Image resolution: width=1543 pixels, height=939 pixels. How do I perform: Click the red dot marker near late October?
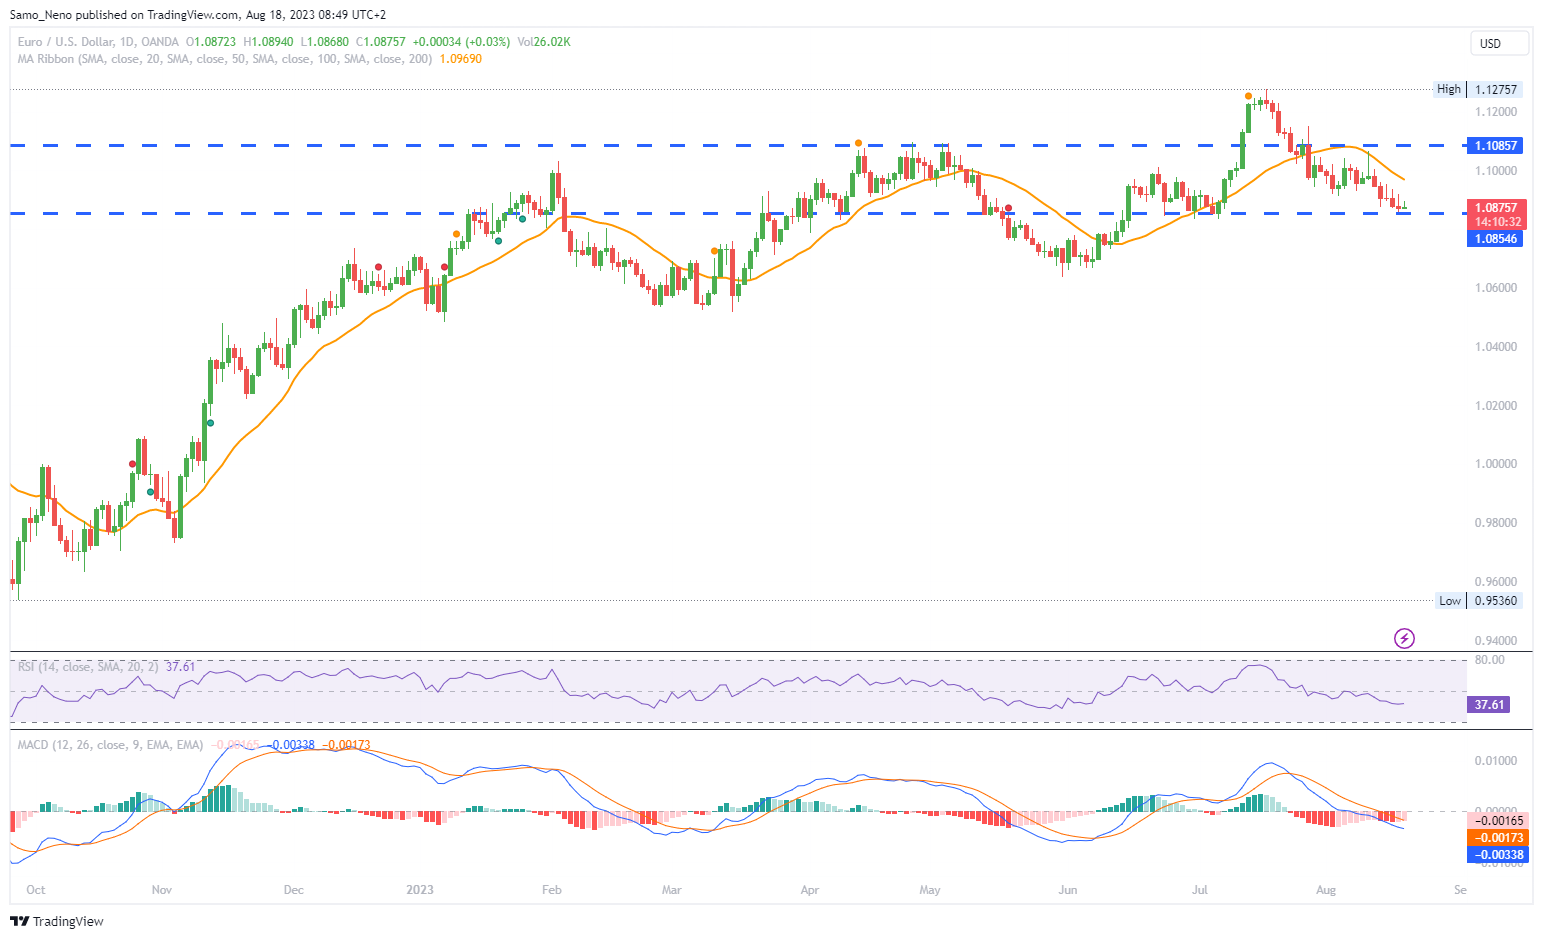pos(132,463)
